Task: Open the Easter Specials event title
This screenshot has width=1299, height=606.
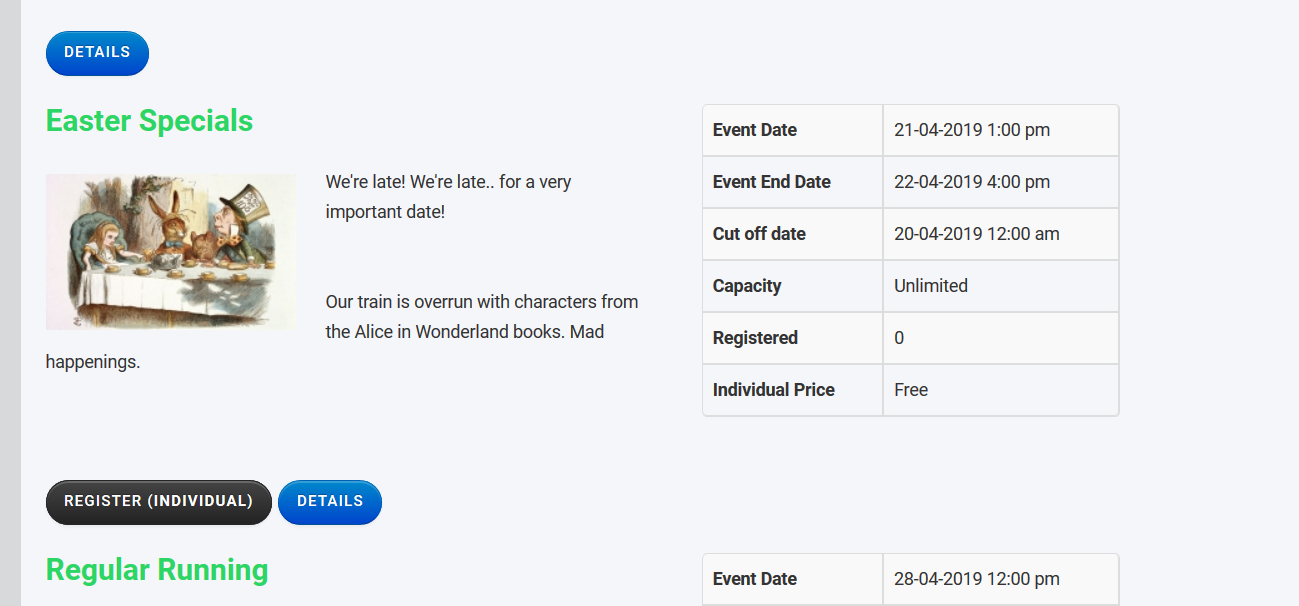Action: click(149, 121)
